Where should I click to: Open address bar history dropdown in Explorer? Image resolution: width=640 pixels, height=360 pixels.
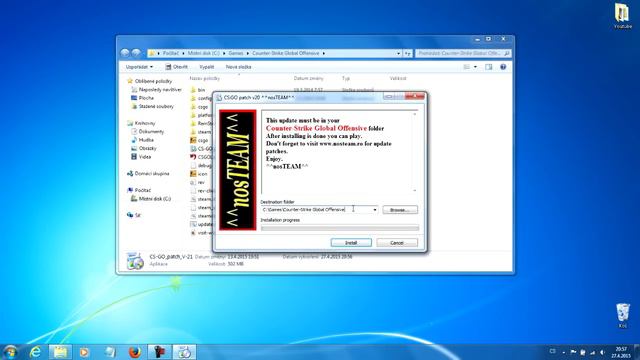click(398, 53)
